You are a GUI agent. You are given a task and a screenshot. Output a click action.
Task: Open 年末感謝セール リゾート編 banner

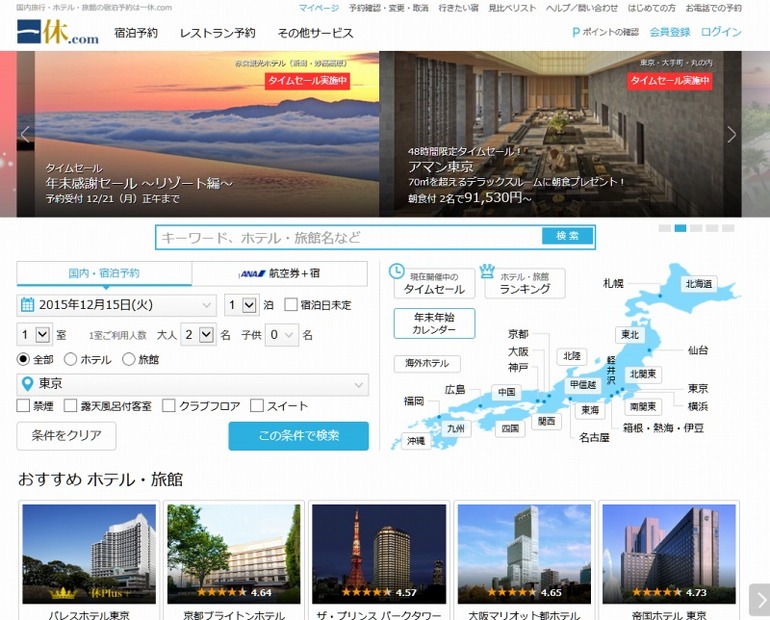coord(198,134)
